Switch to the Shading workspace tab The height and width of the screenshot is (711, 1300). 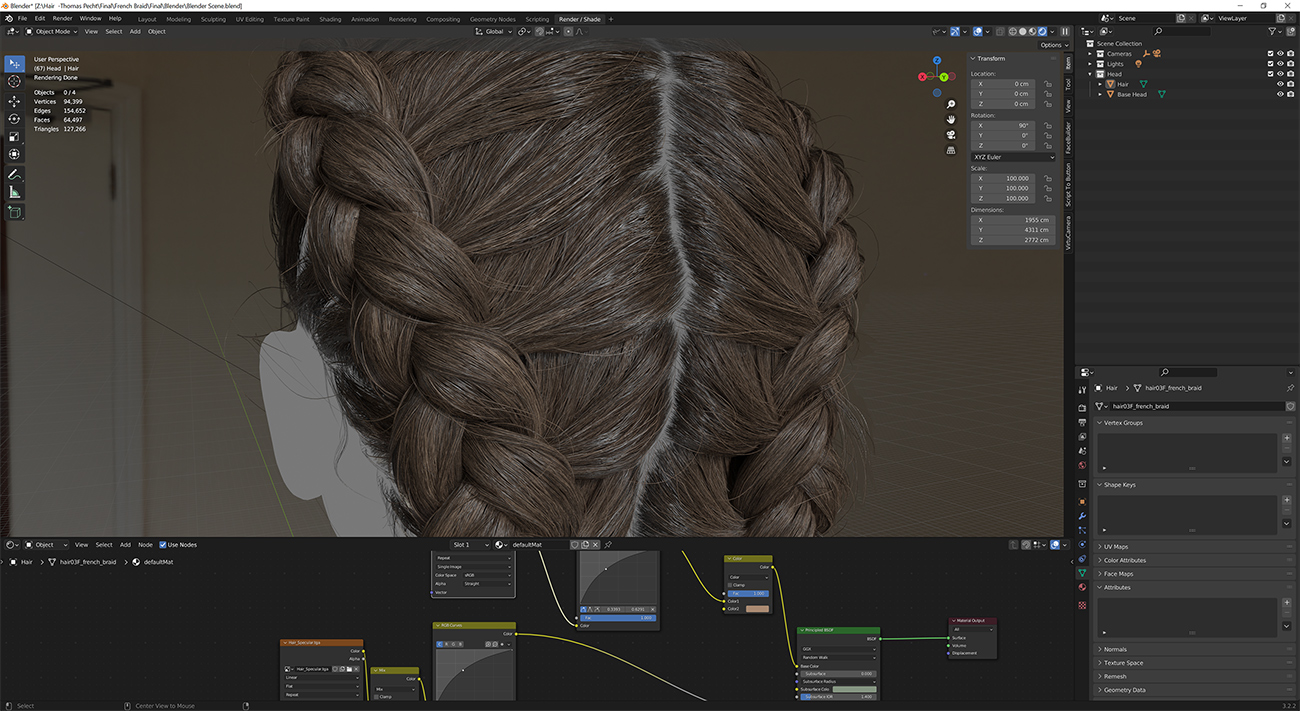tap(330, 18)
